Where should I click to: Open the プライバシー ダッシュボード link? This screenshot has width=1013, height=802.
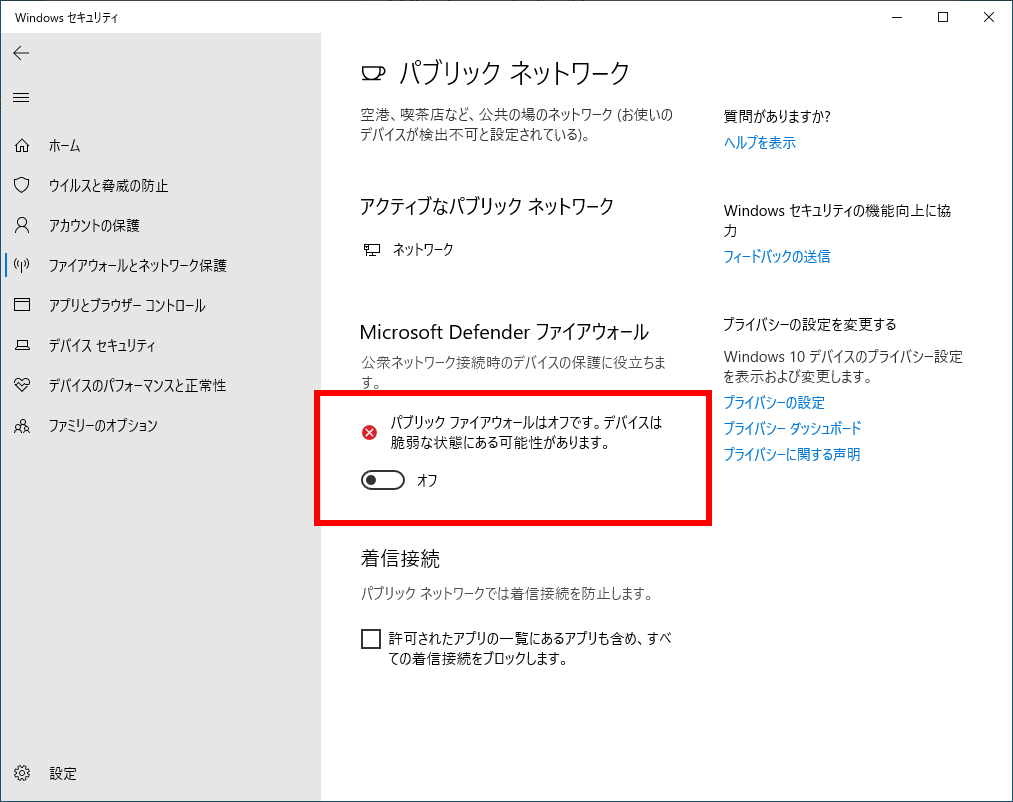(x=793, y=428)
